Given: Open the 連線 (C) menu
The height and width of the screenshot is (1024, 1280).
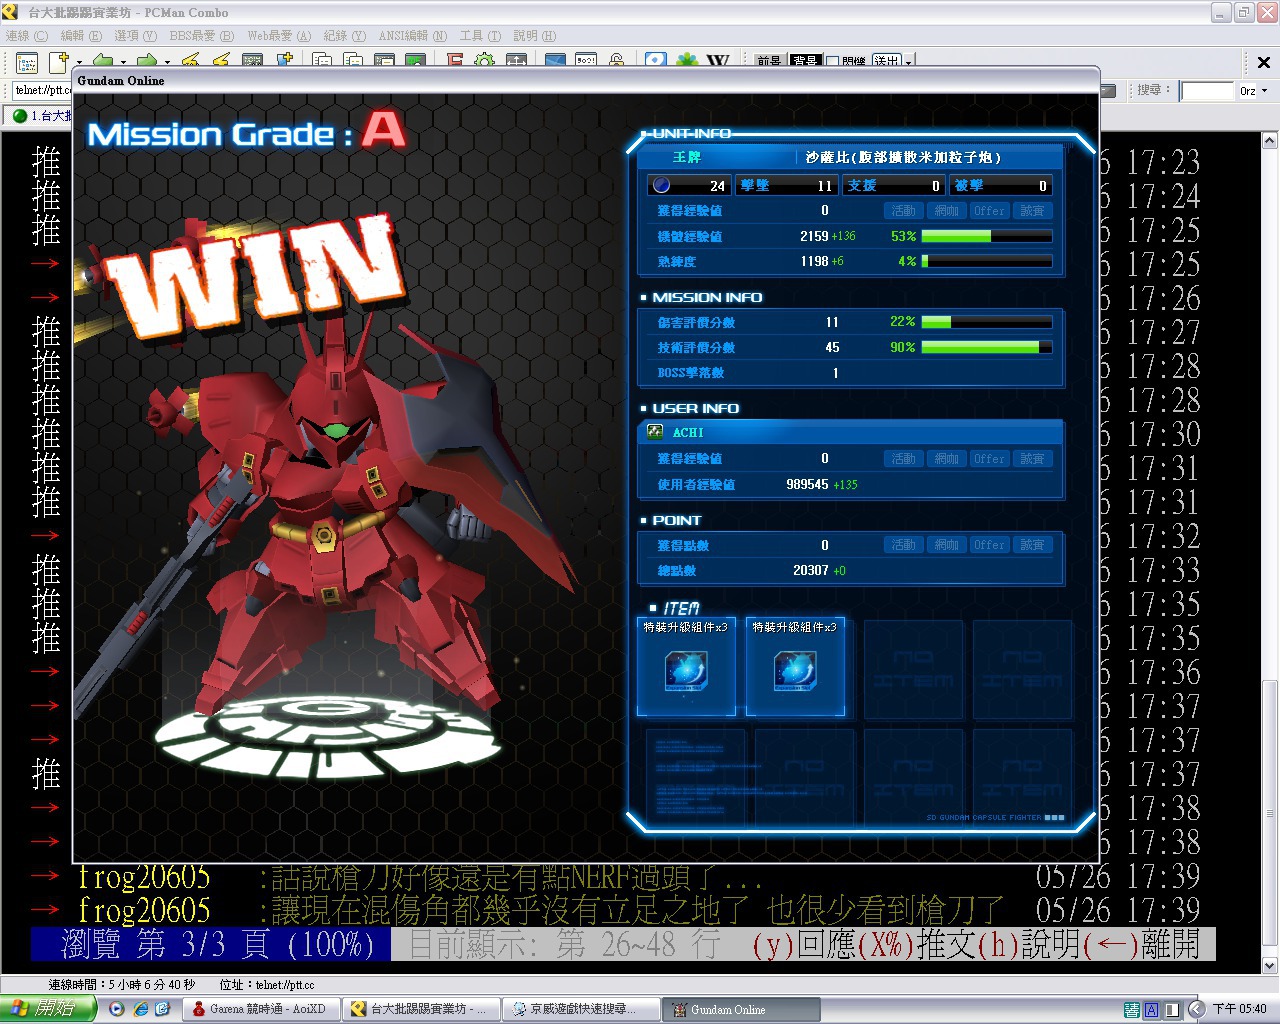Looking at the screenshot, I should pyautogui.click(x=27, y=36).
